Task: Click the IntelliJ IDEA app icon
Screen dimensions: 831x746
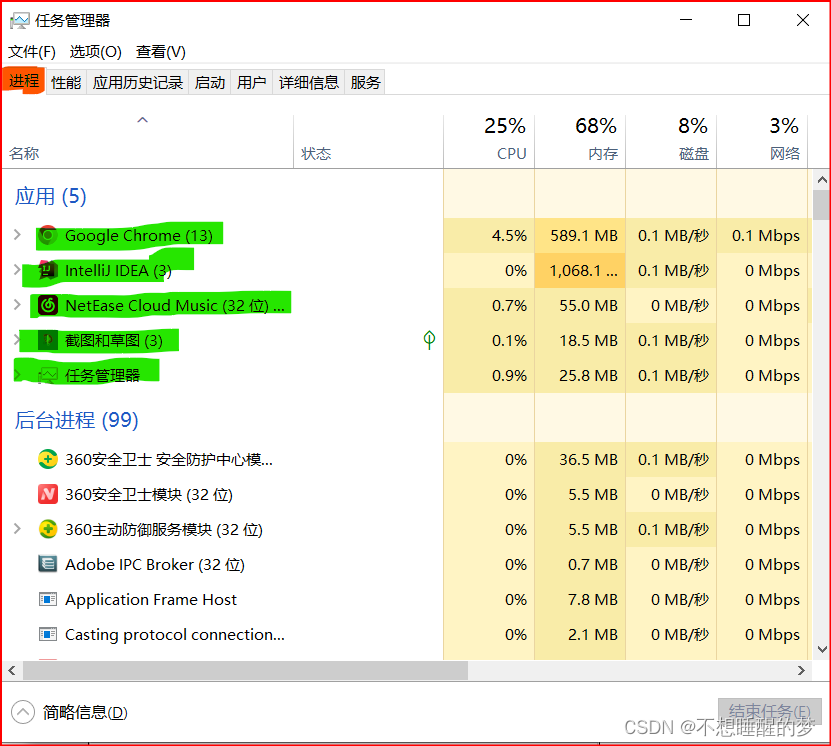Action: 48,270
